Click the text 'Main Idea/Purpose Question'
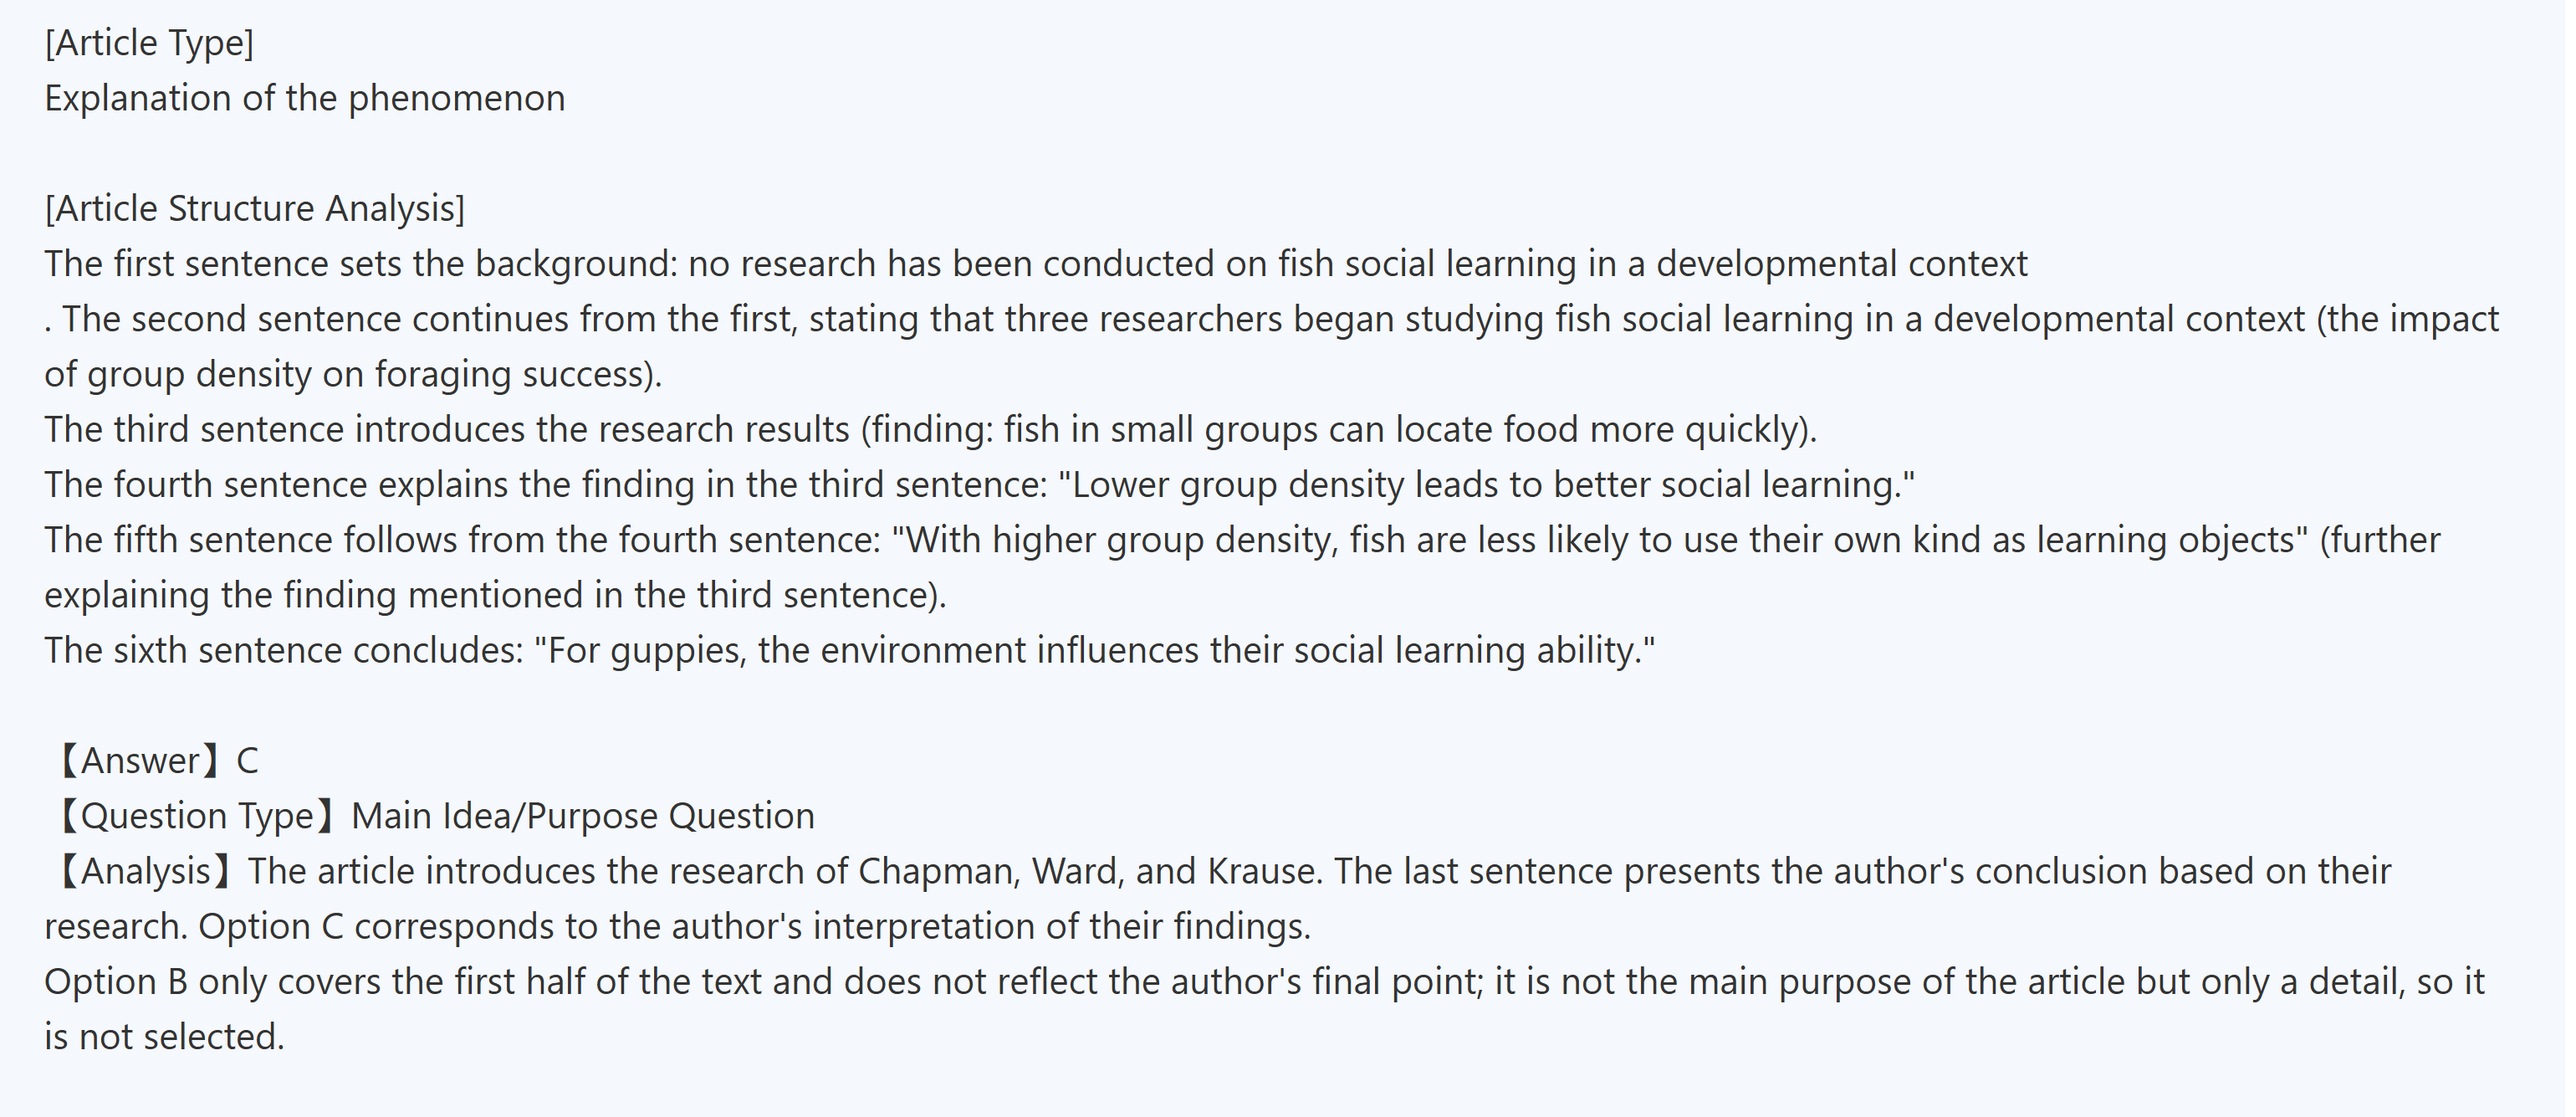Screen dimensions: 2576x1117 point(583,816)
